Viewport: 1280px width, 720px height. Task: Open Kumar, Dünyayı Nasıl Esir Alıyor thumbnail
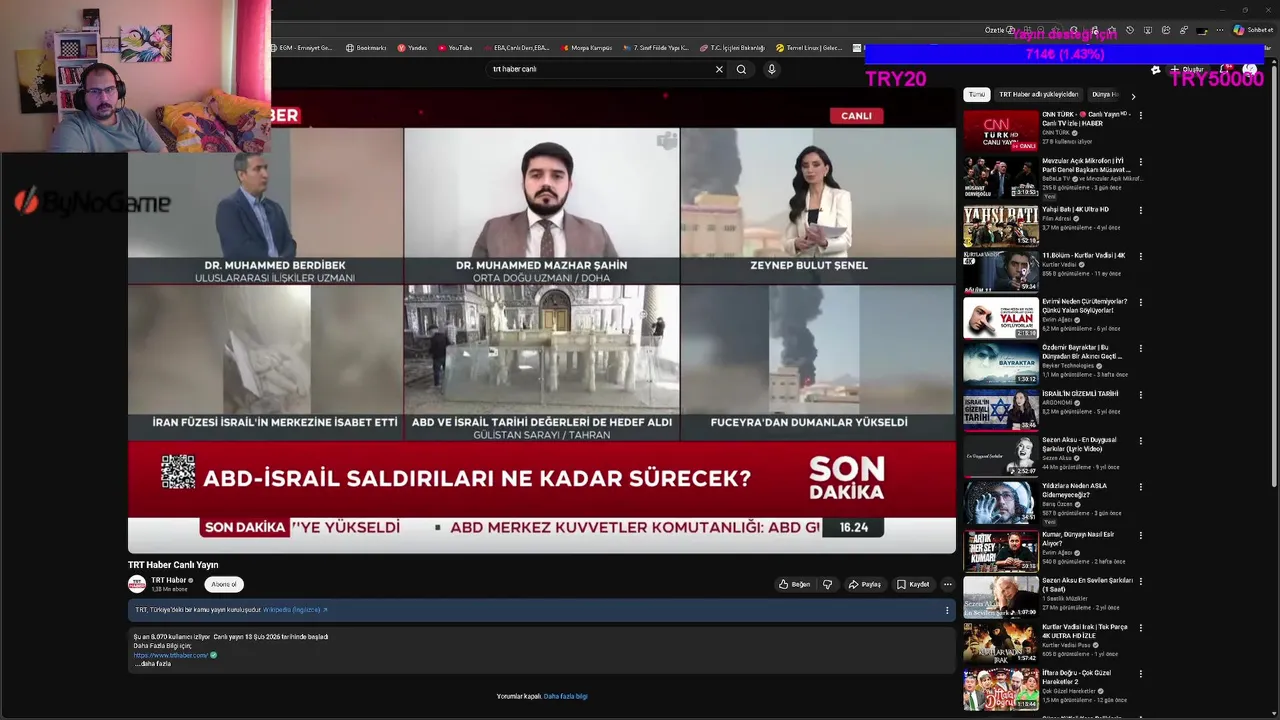[1001, 551]
